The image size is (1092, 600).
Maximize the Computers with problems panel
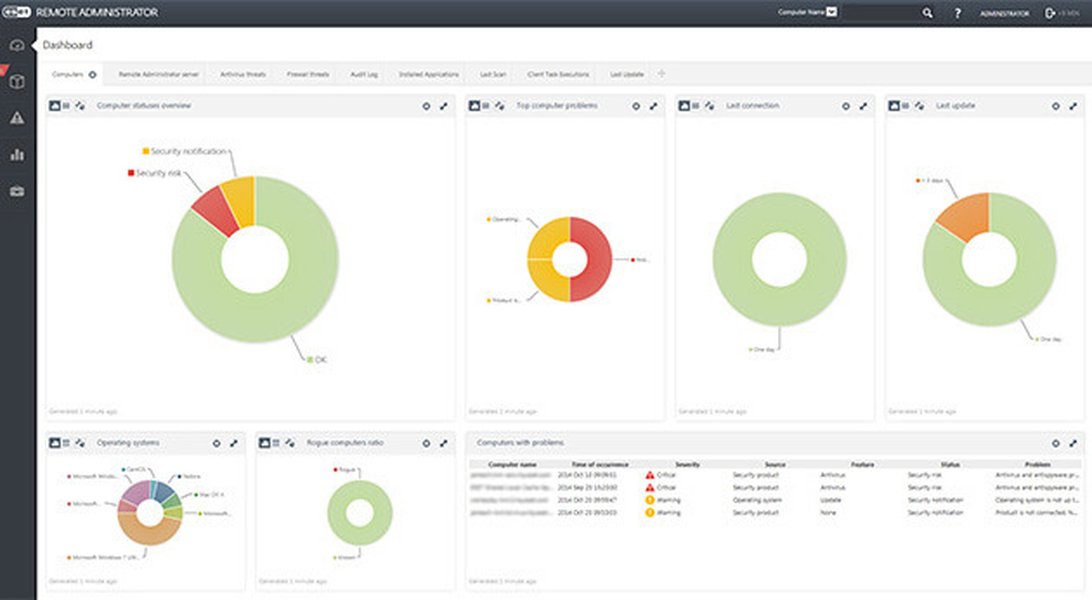coord(1073,443)
